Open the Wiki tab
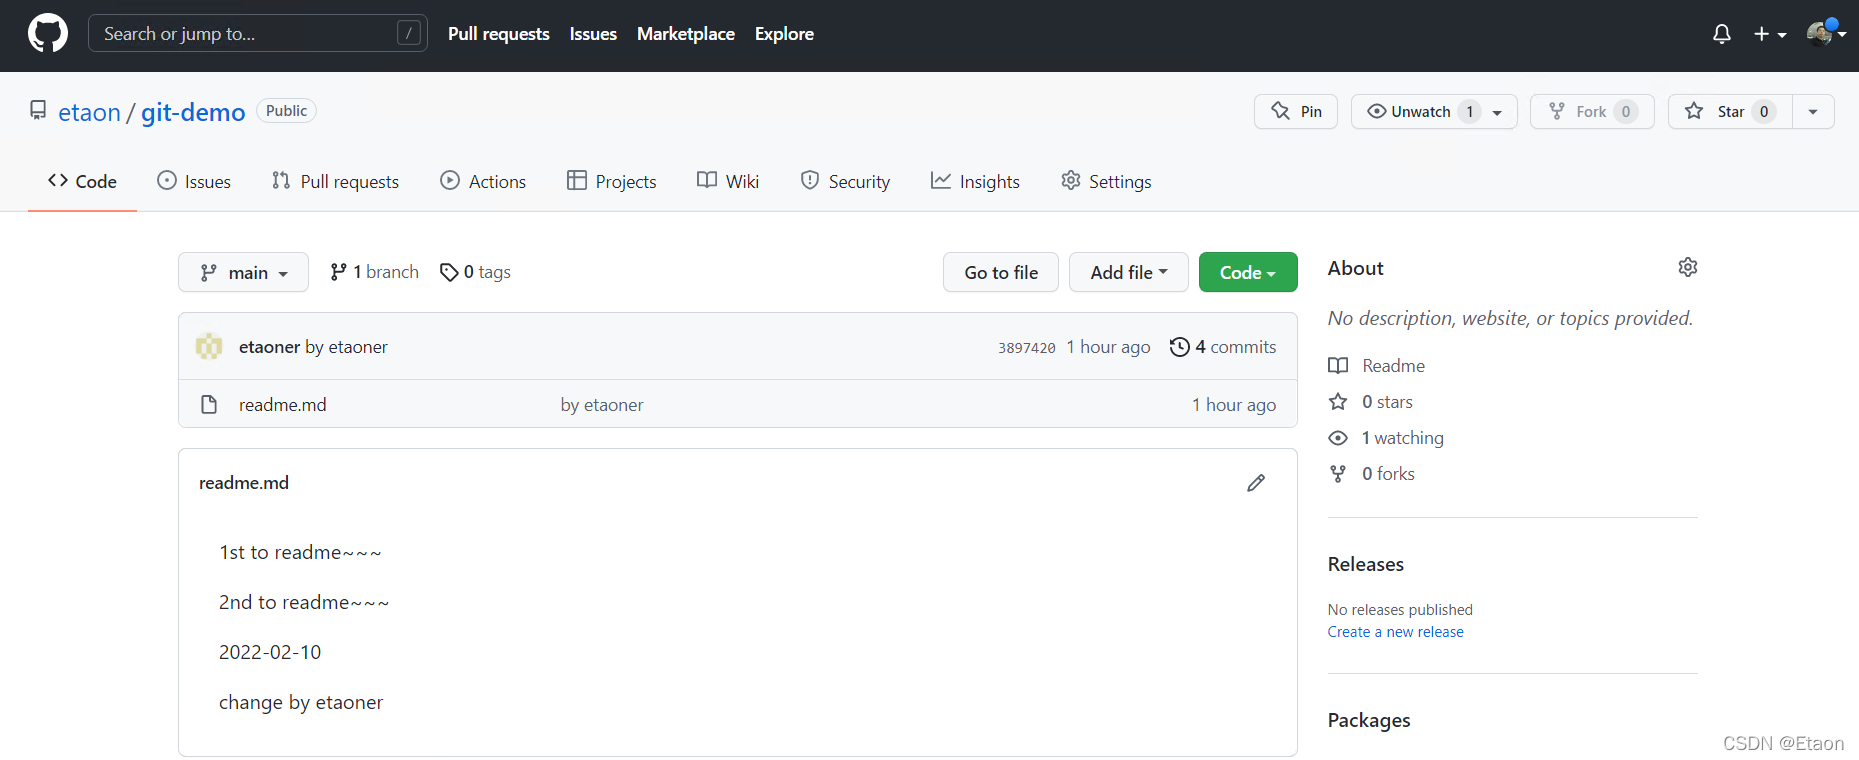The width and height of the screenshot is (1859, 760). [x=728, y=181]
